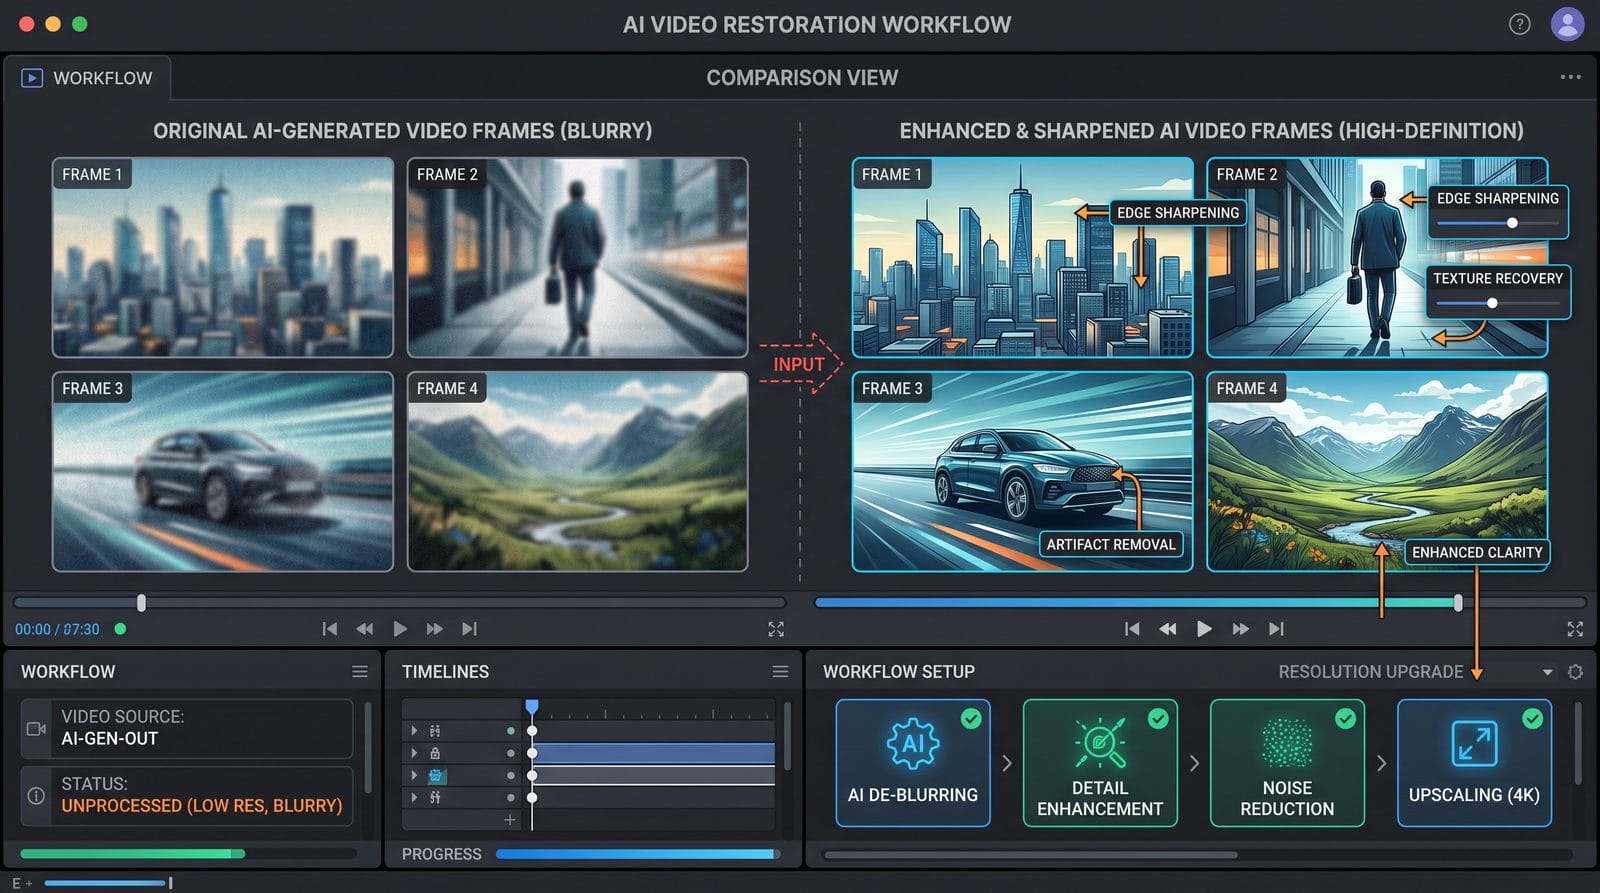Skip to end in the original frames player
The height and width of the screenshot is (893, 1600).
pyautogui.click(x=469, y=629)
